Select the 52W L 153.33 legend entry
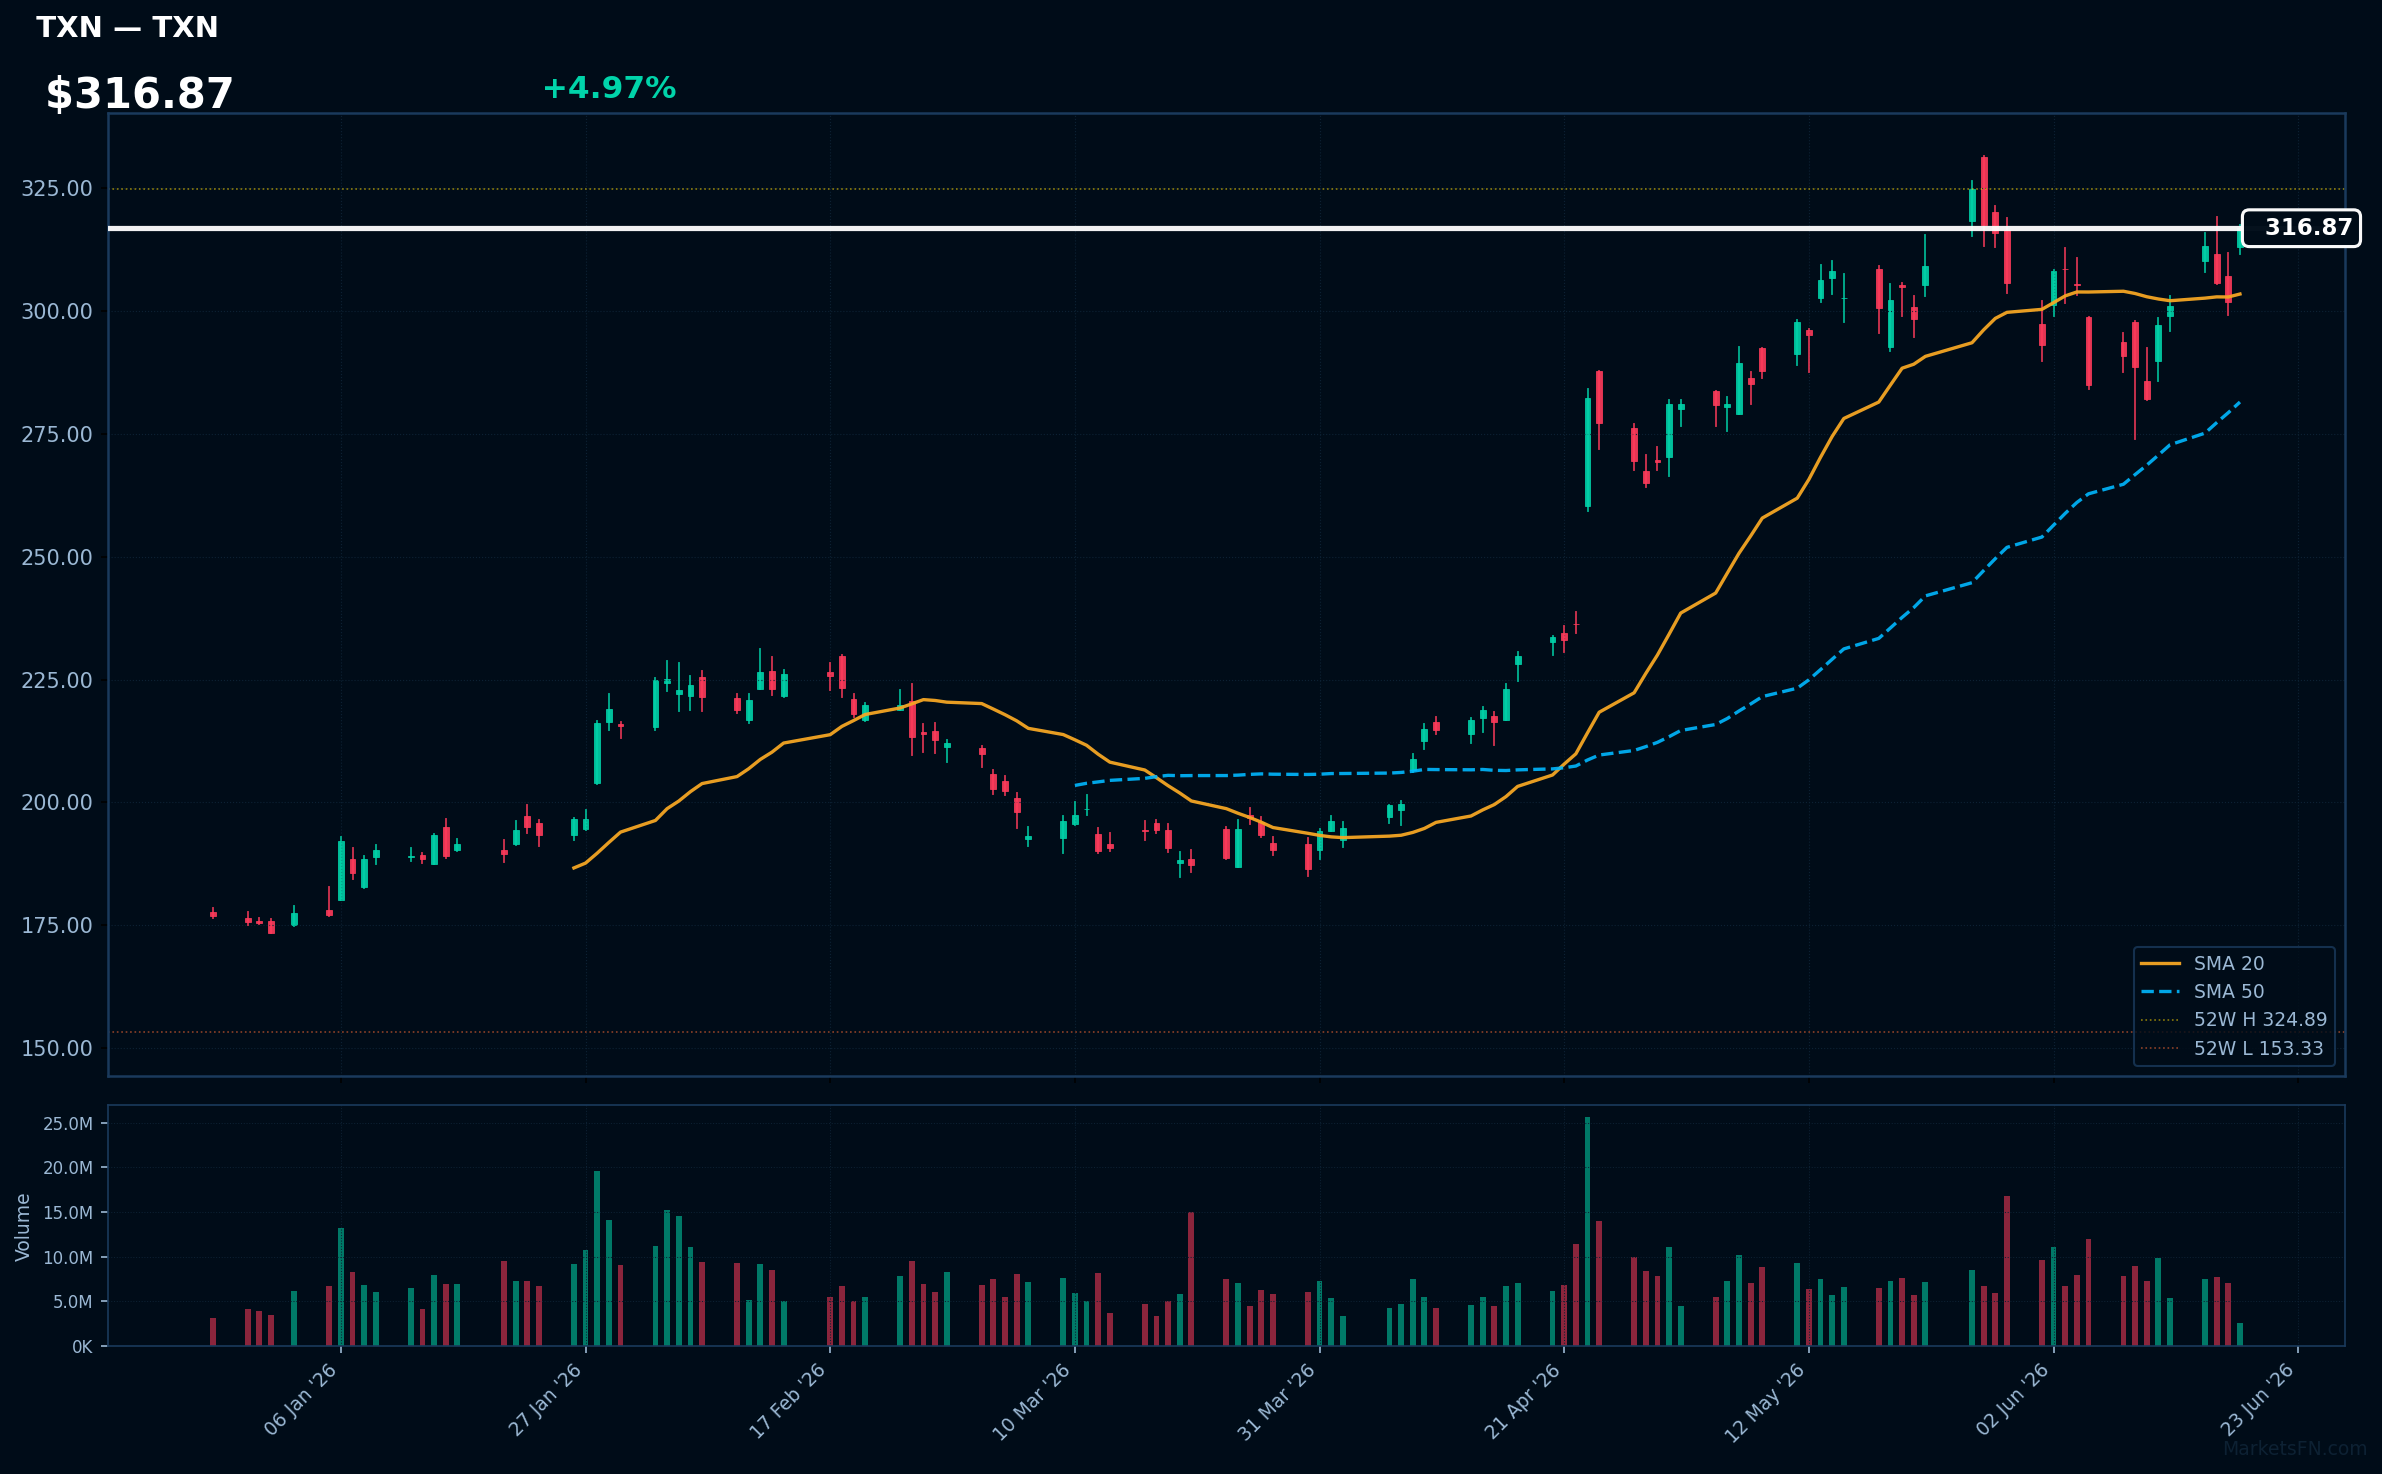 pos(2232,1048)
